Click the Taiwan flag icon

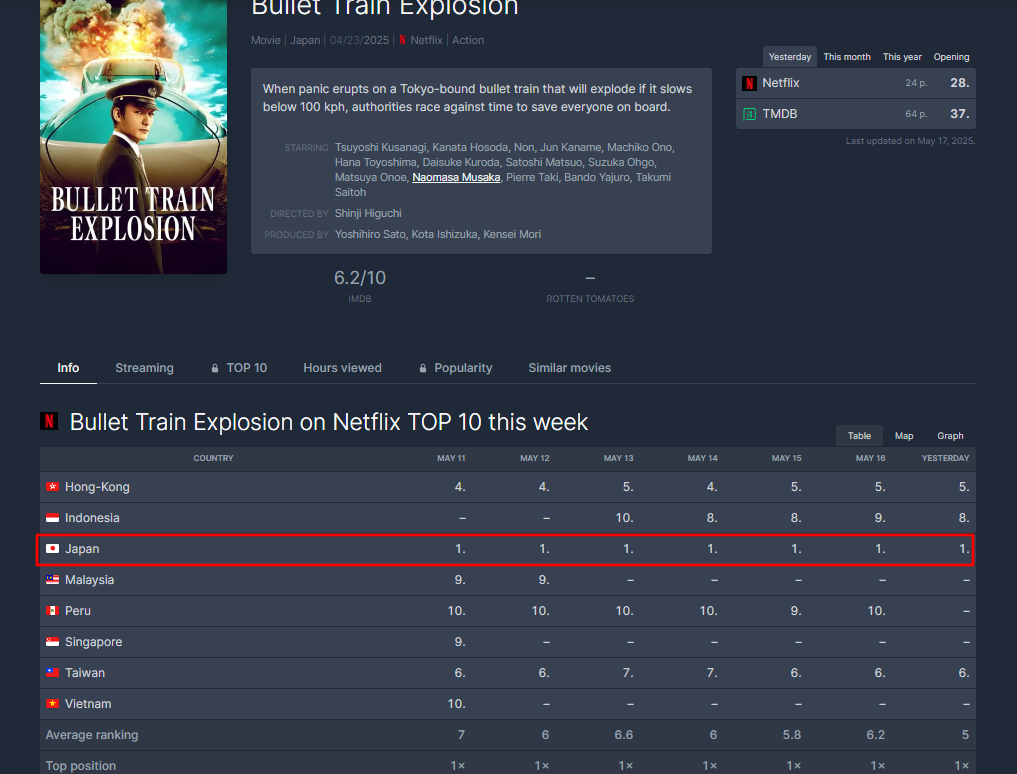pos(53,673)
